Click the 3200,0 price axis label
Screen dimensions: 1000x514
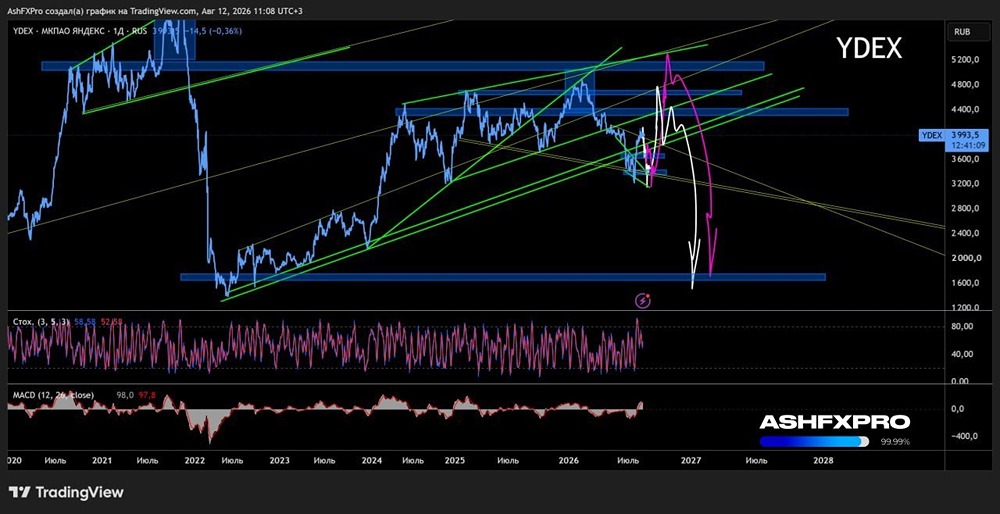(967, 184)
